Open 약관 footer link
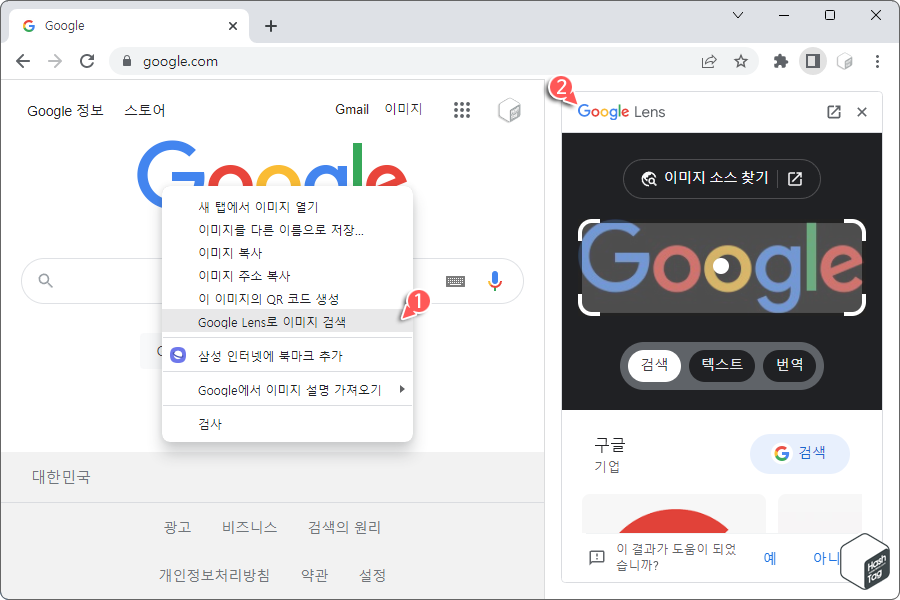This screenshot has width=900, height=600. (315, 575)
